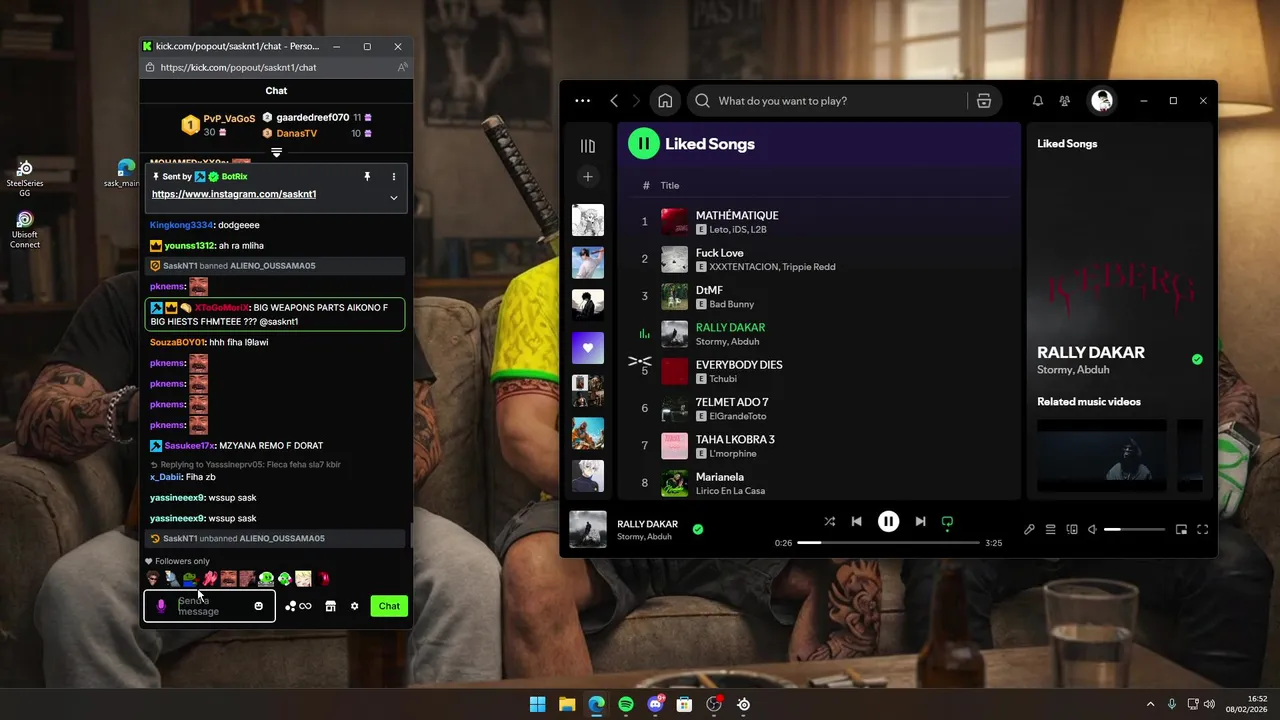Open Spotify Home via house icon
1280x720 pixels.
pos(665,101)
